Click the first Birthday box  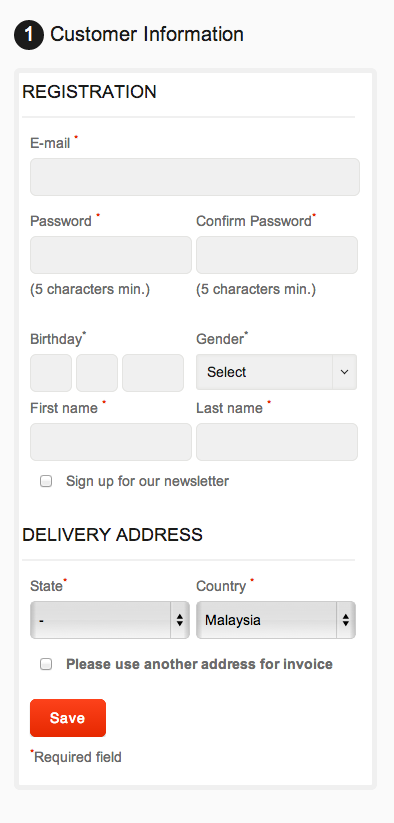(x=51, y=373)
